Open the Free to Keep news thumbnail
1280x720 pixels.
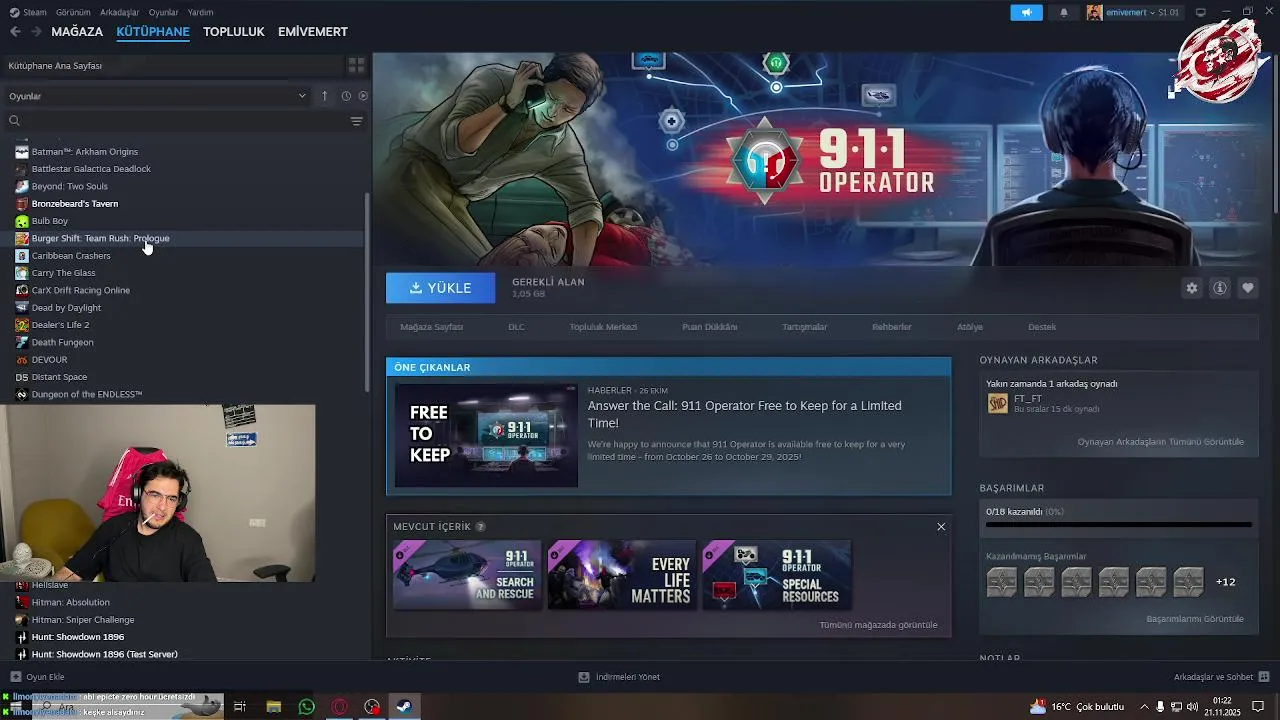click(486, 436)
